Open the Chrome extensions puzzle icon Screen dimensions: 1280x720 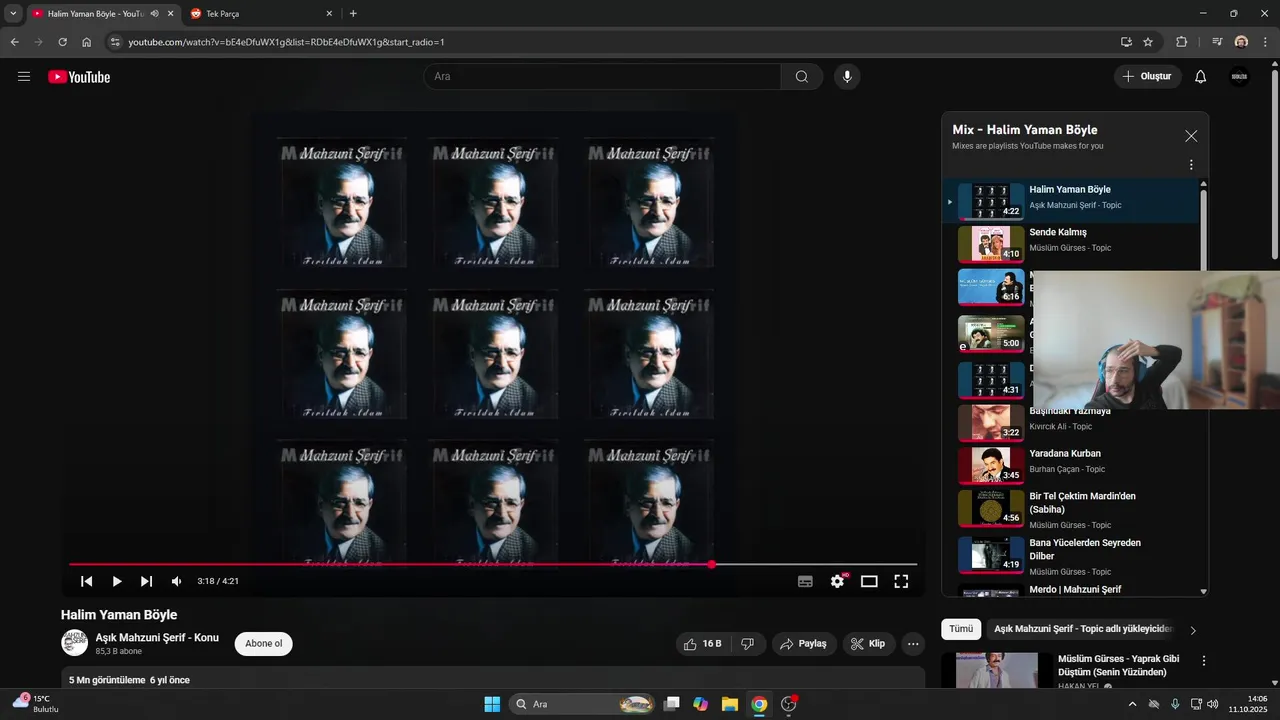pyautogui.click(x=1182, y=42)
